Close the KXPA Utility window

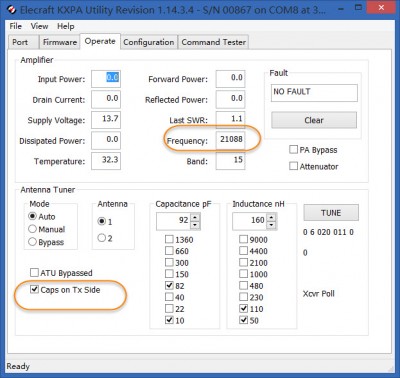[x=381, y=8]
